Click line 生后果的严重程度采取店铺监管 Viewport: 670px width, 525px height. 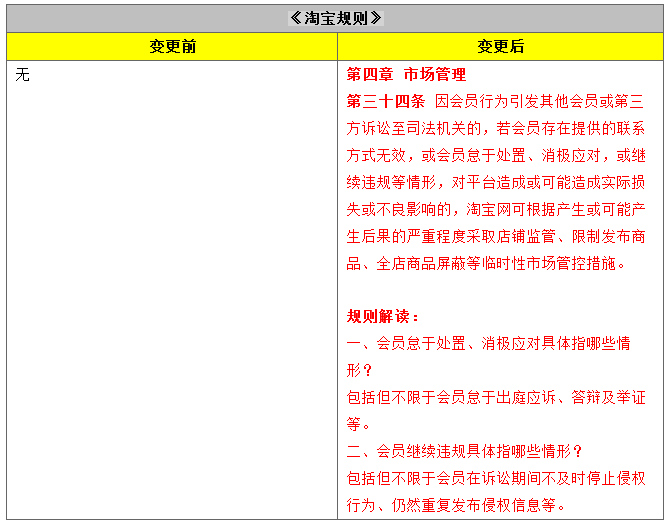496,237
